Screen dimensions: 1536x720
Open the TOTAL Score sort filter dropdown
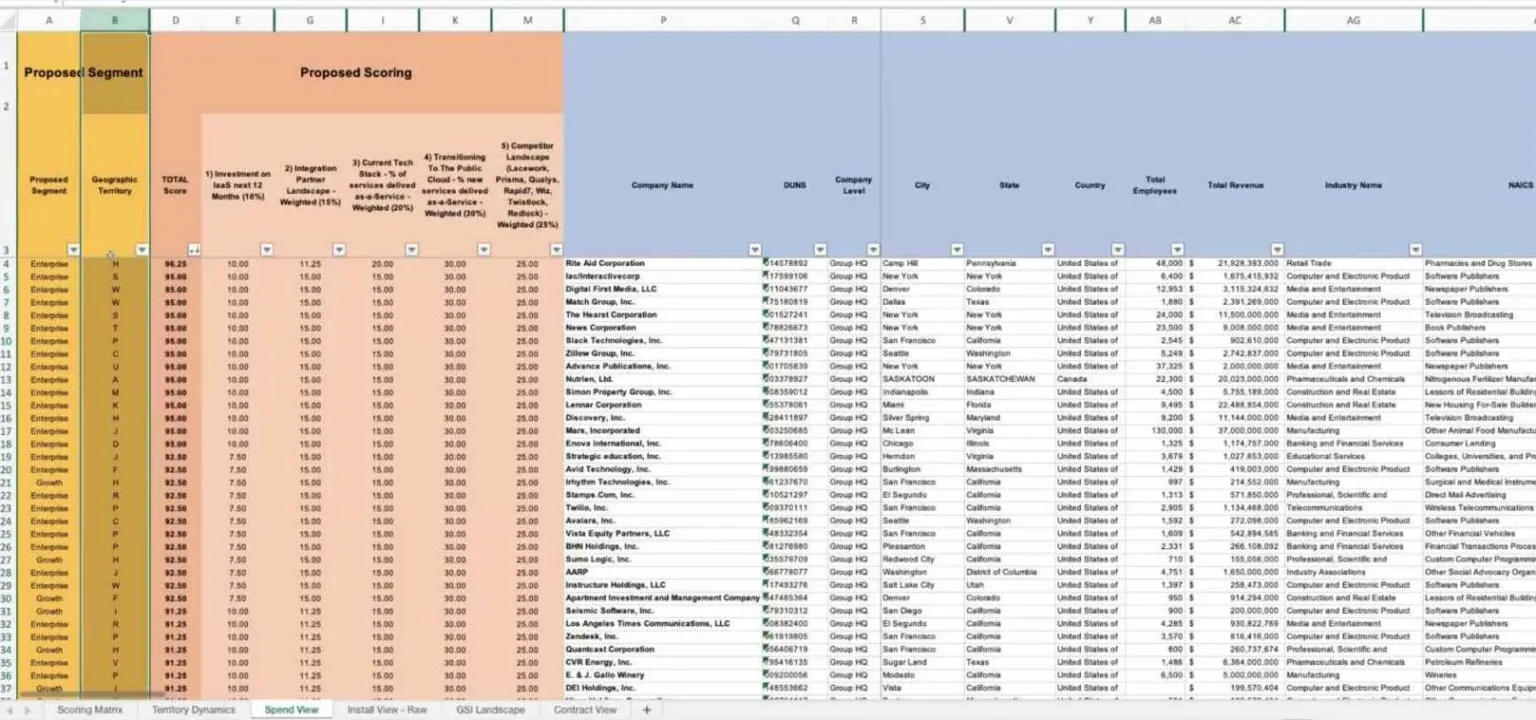(x=194, y=249)
